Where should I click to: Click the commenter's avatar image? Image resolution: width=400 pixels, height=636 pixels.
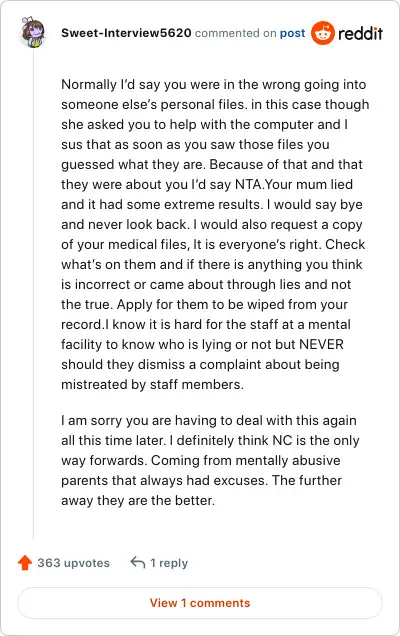[33, 32]
